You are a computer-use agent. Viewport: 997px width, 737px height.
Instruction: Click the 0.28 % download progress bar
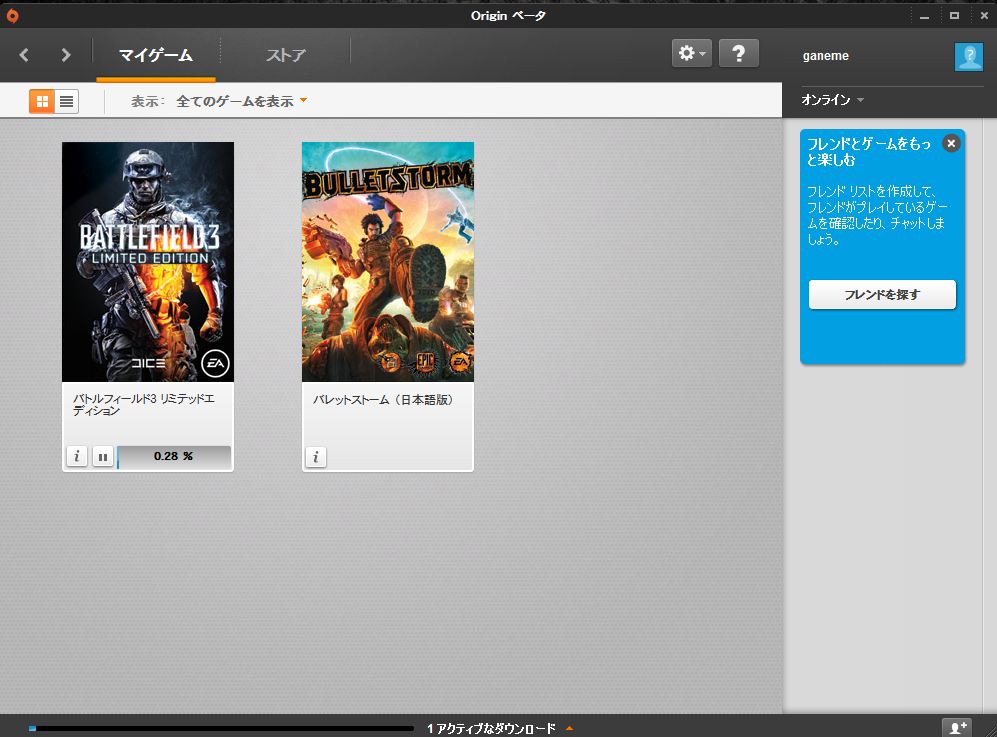pyautogui.click(x=174, y=457)
